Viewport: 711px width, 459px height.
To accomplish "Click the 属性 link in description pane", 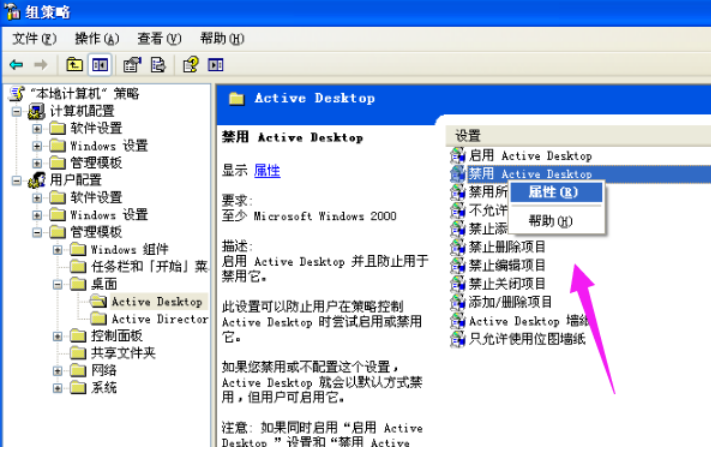I will pos(267,171).
